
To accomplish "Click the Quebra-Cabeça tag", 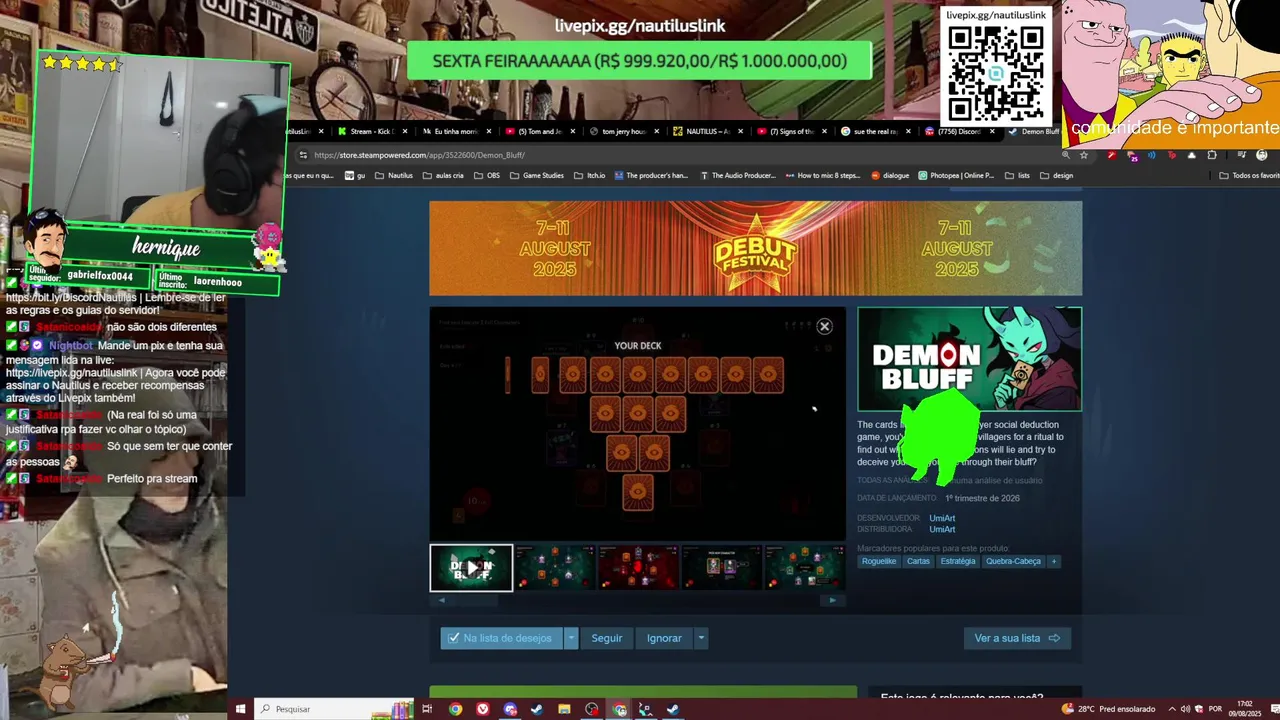I will pos(1013,561).
